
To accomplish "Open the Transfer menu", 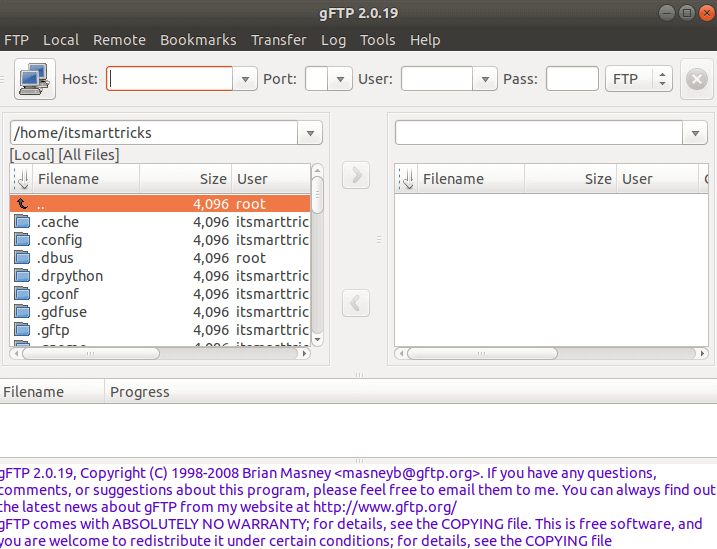I will [x=278, y=40].
